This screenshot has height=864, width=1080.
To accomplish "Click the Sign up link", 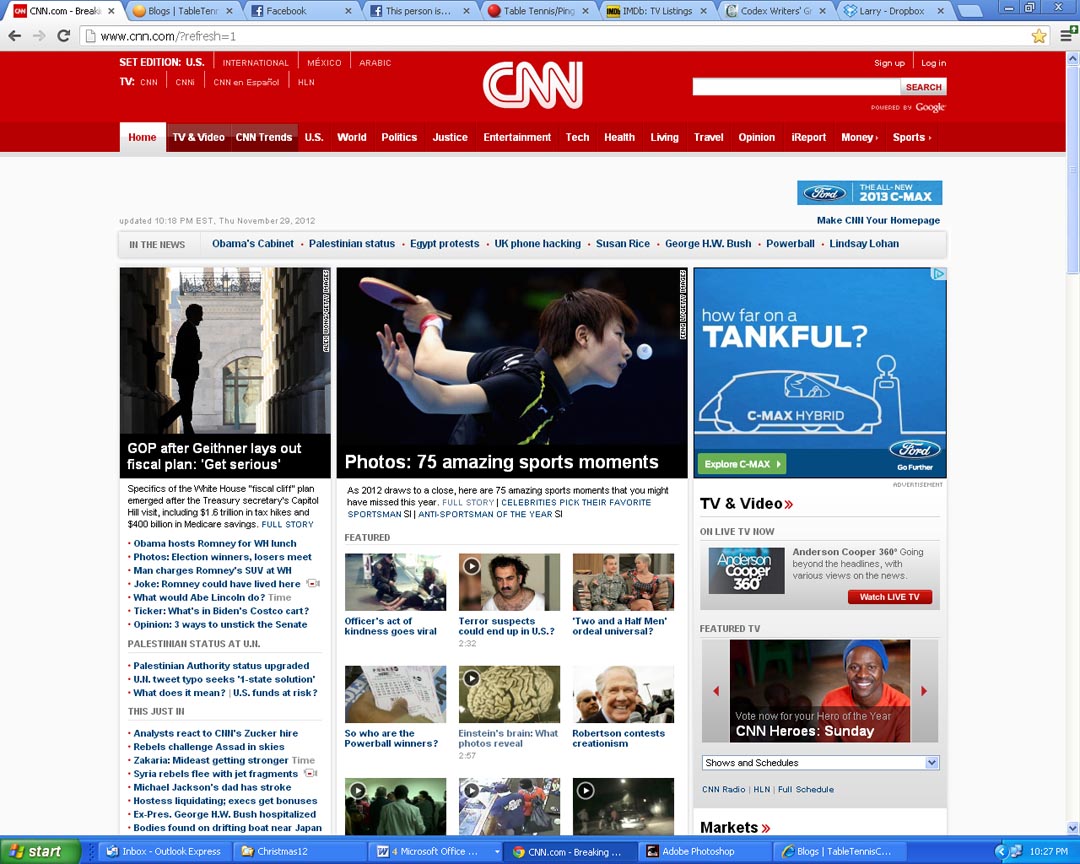I will pos(889,63).
